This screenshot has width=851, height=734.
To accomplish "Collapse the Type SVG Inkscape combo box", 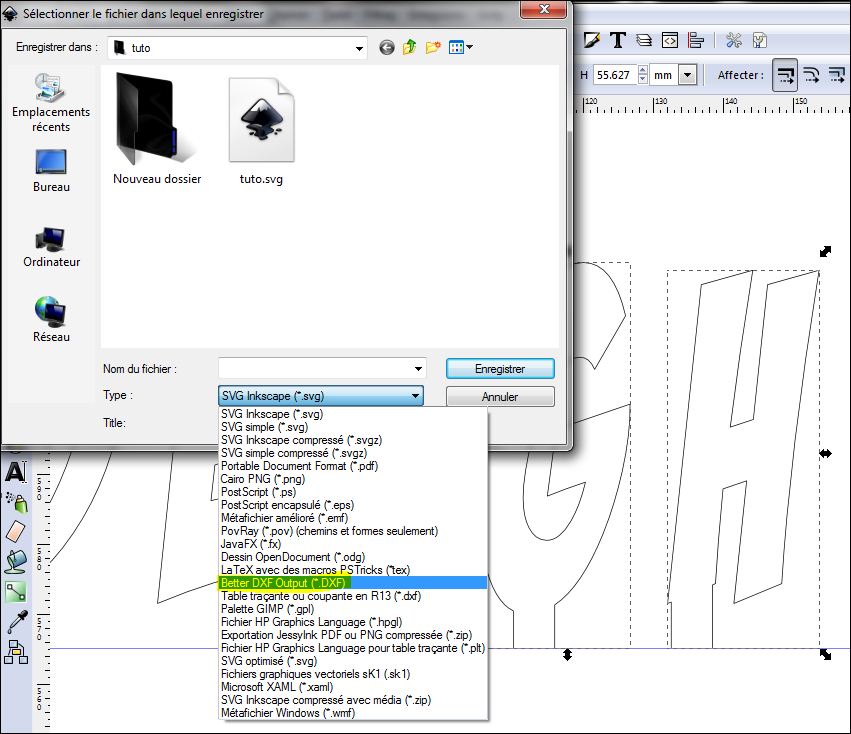I will point(321,396).
